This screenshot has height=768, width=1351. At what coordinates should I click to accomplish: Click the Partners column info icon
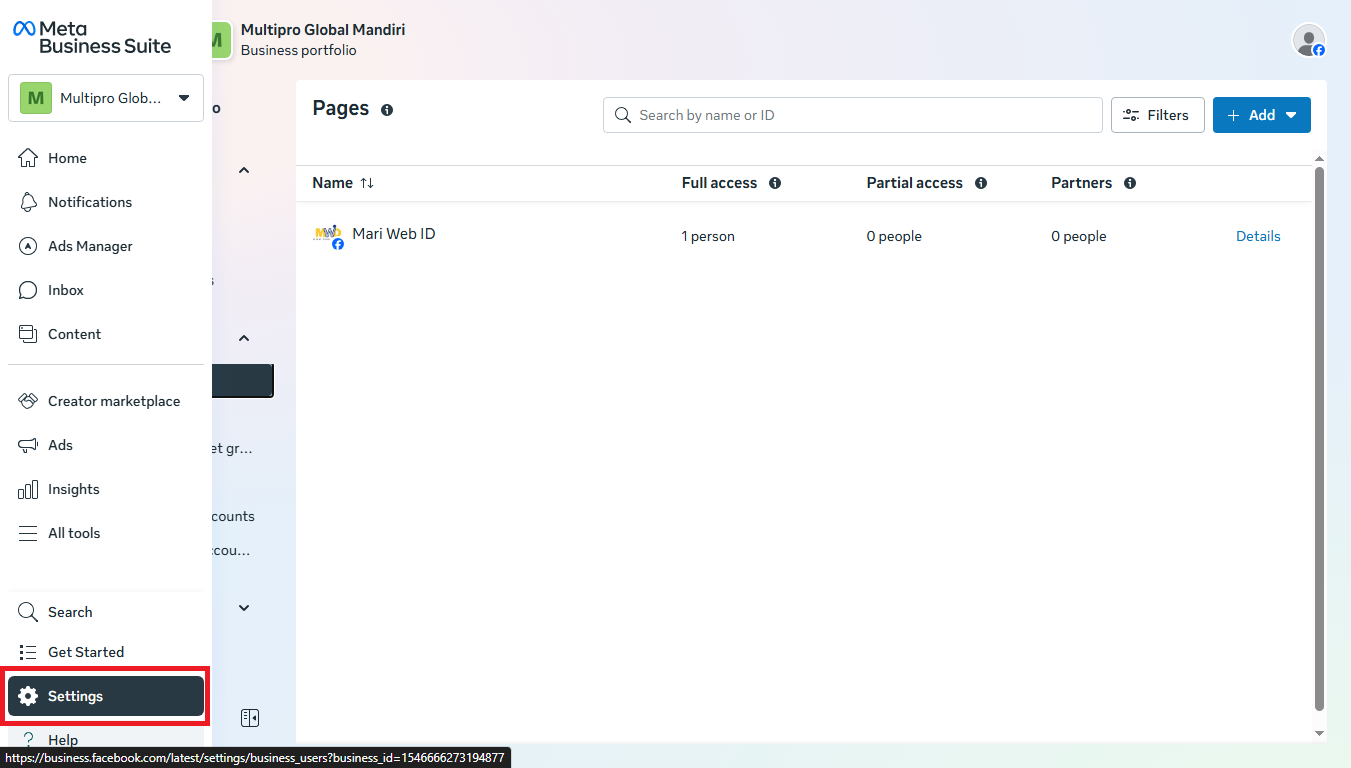tap(1130, 183)
